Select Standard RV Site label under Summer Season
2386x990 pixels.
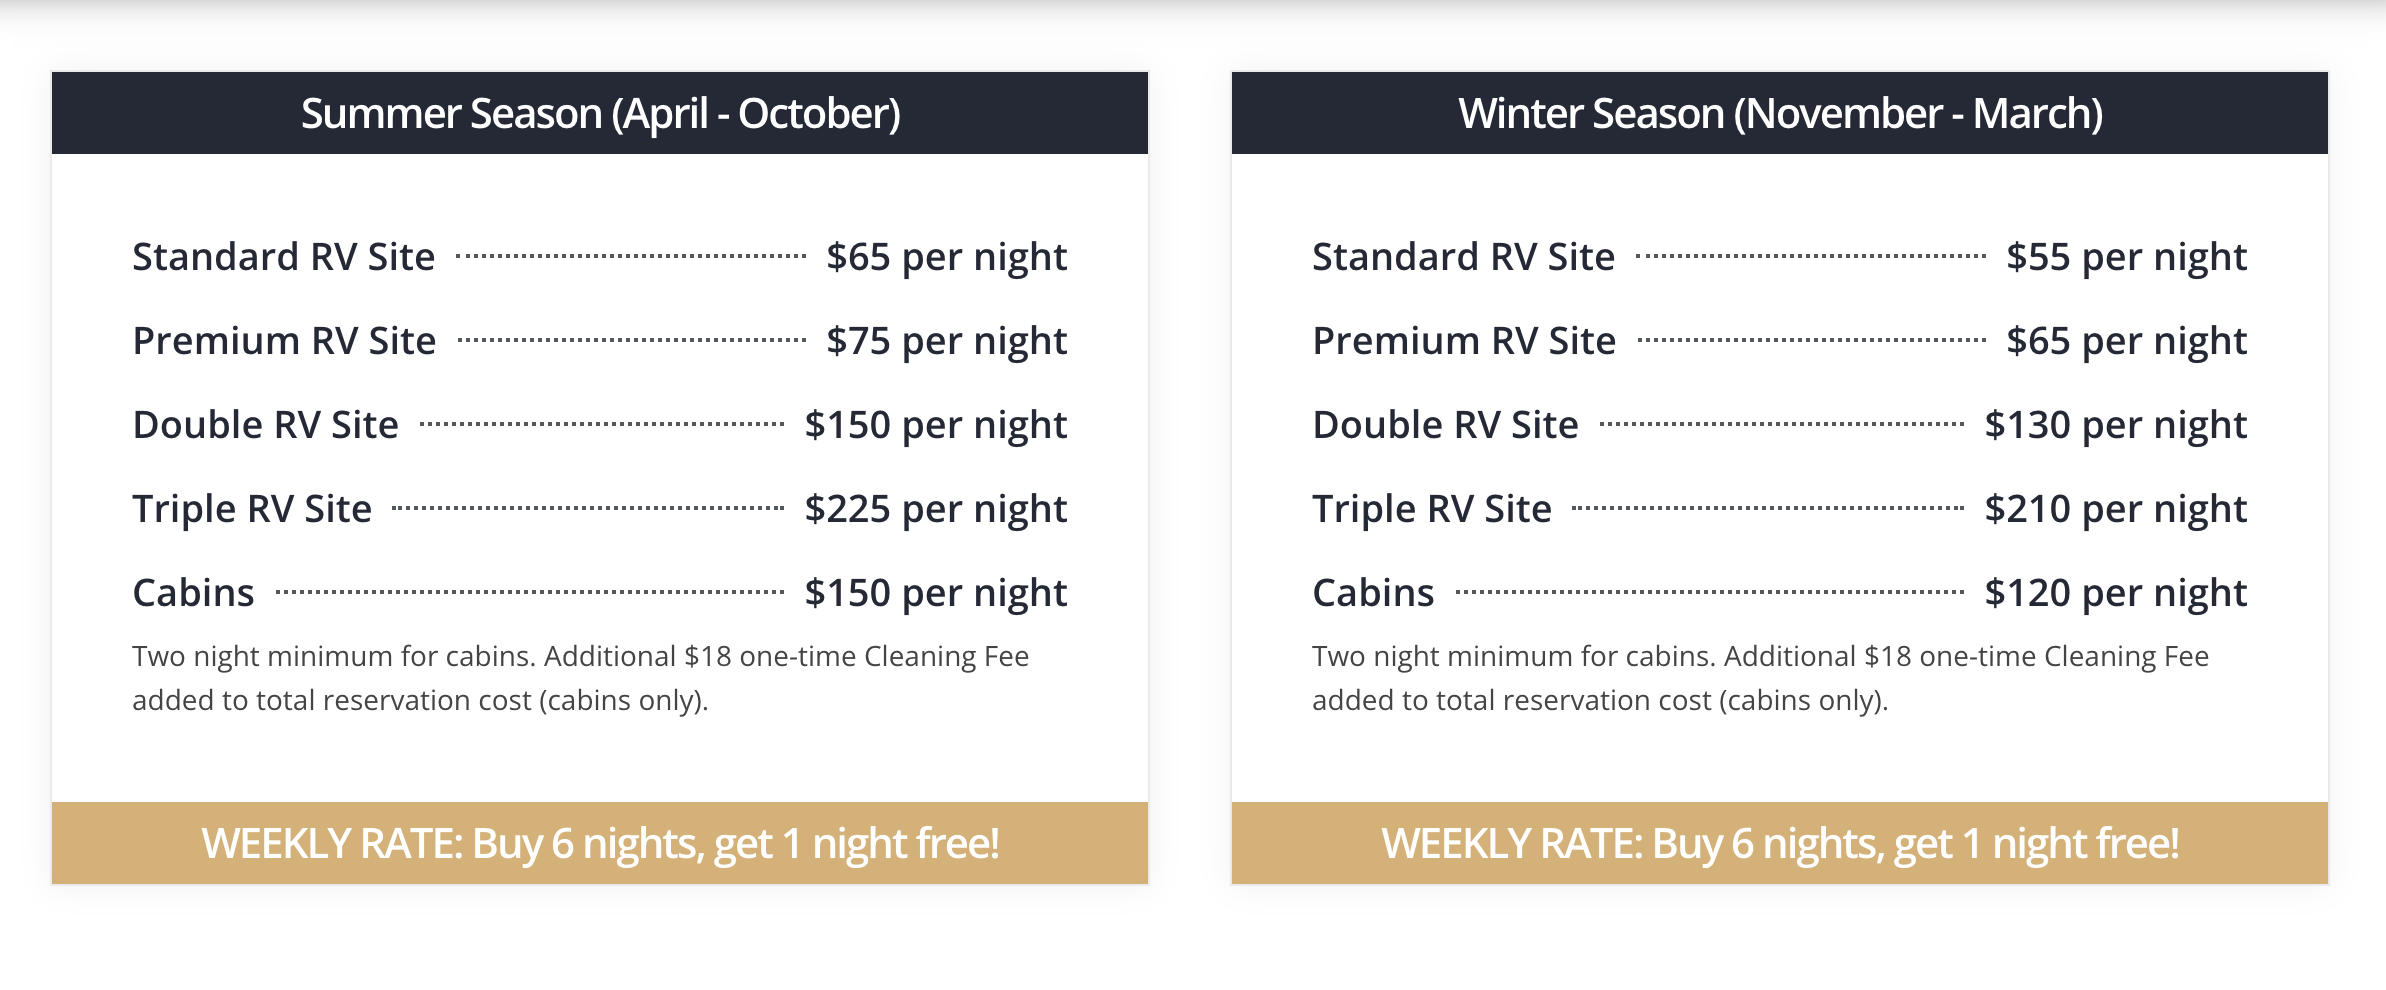284,257
